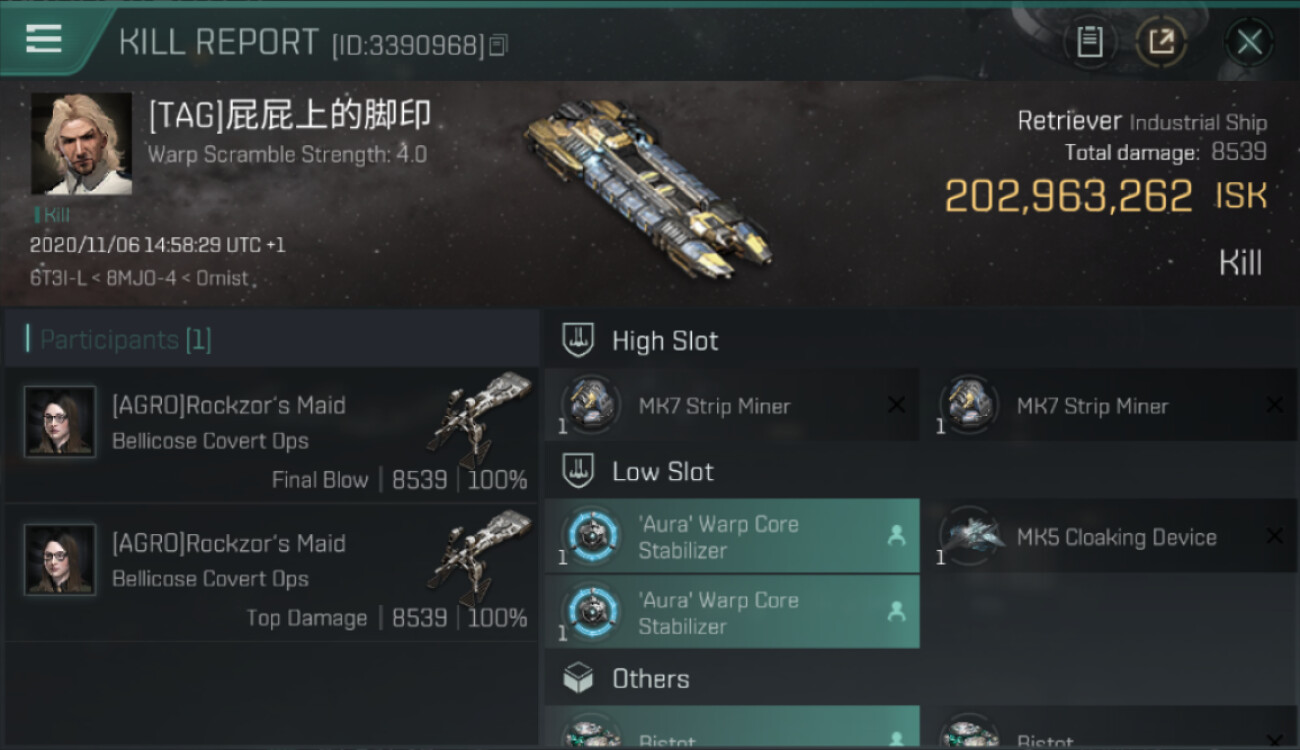
Task: Open the hamburger menu icon
Action: 44,39
